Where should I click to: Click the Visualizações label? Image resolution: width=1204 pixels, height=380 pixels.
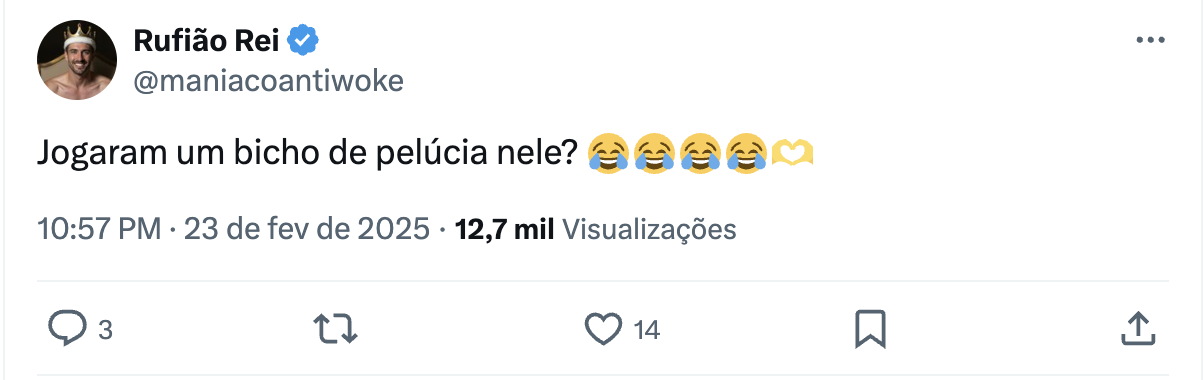point(650,229)
